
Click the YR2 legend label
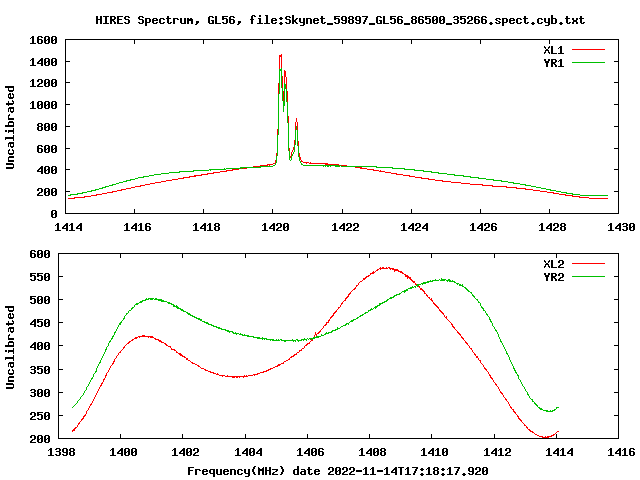(x=553, y=277)
